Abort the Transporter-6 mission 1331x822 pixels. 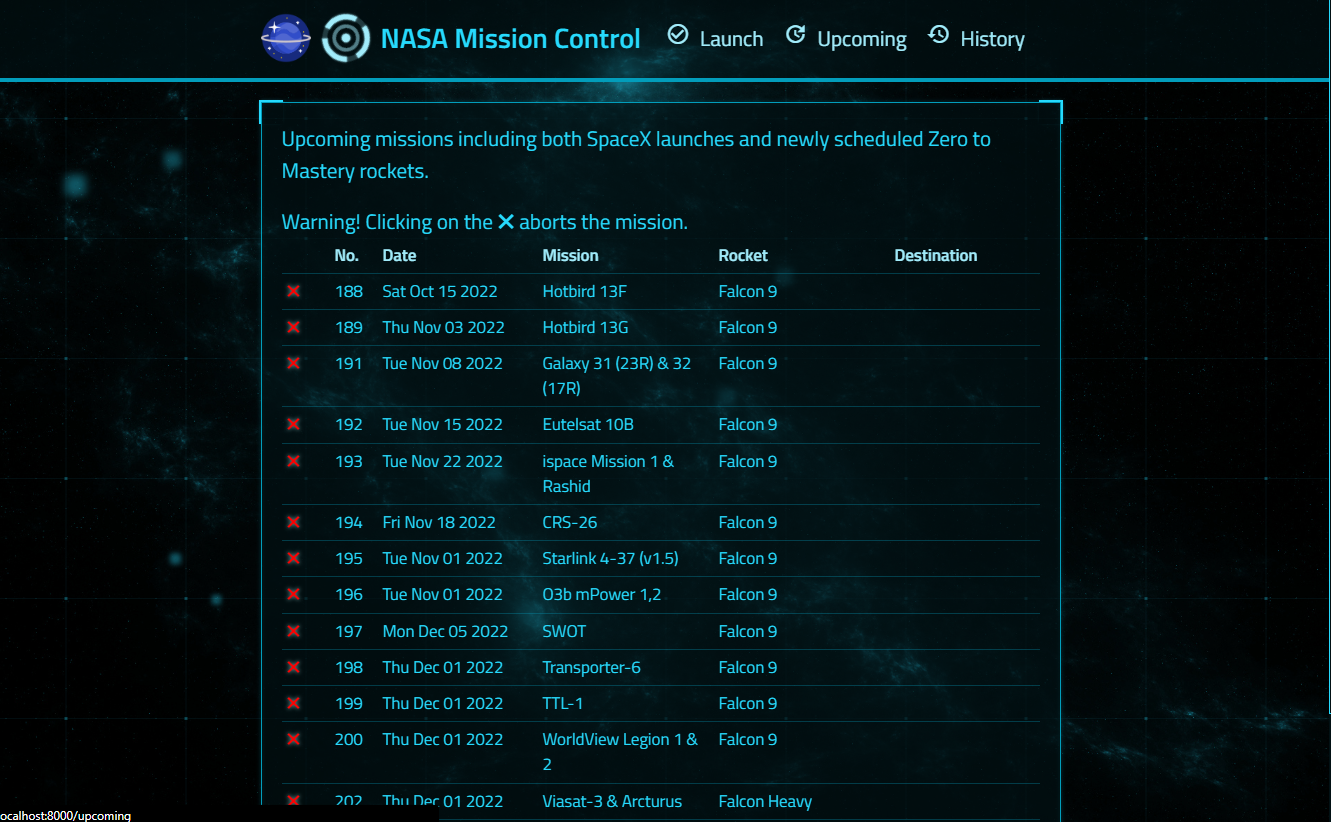tap(294, 667)
